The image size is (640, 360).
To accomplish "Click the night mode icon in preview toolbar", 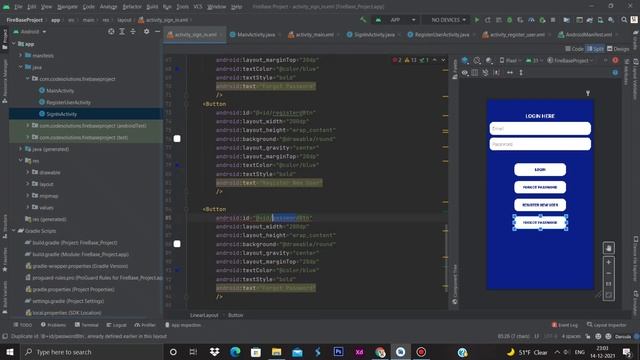I will pyautogui.click(x=489, y=60).
